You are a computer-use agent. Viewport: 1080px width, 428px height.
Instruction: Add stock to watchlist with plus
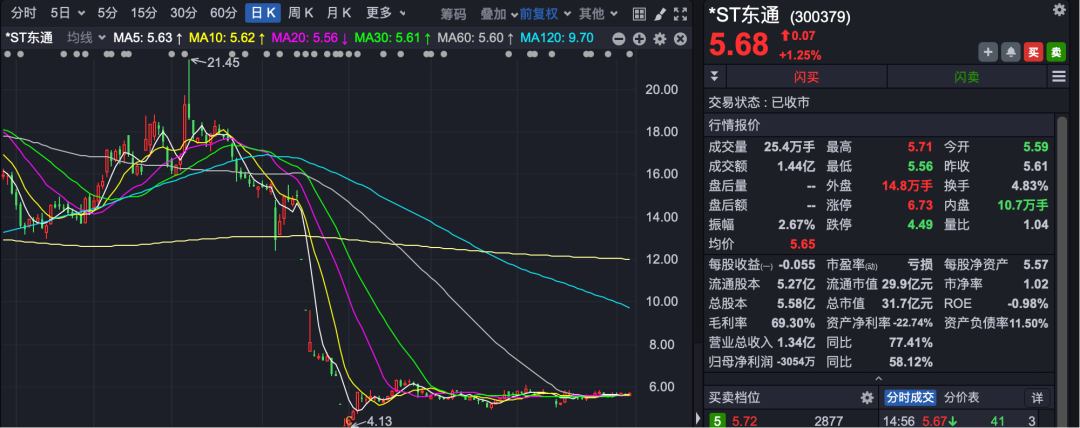click(x=988, y=52)
